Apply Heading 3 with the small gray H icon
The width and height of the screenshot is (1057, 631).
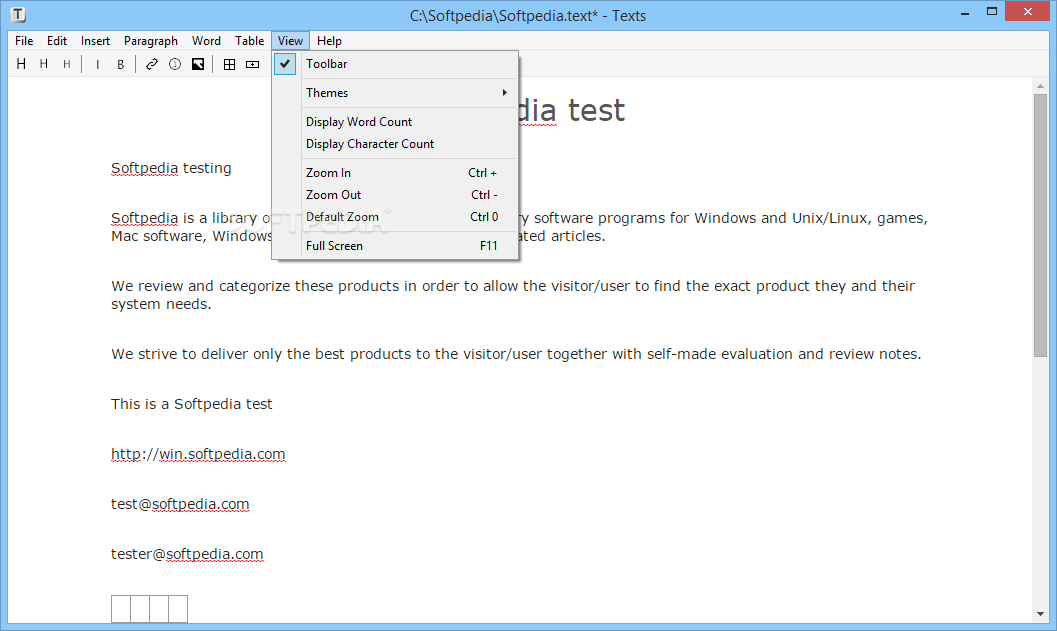(x=66, y=64)
